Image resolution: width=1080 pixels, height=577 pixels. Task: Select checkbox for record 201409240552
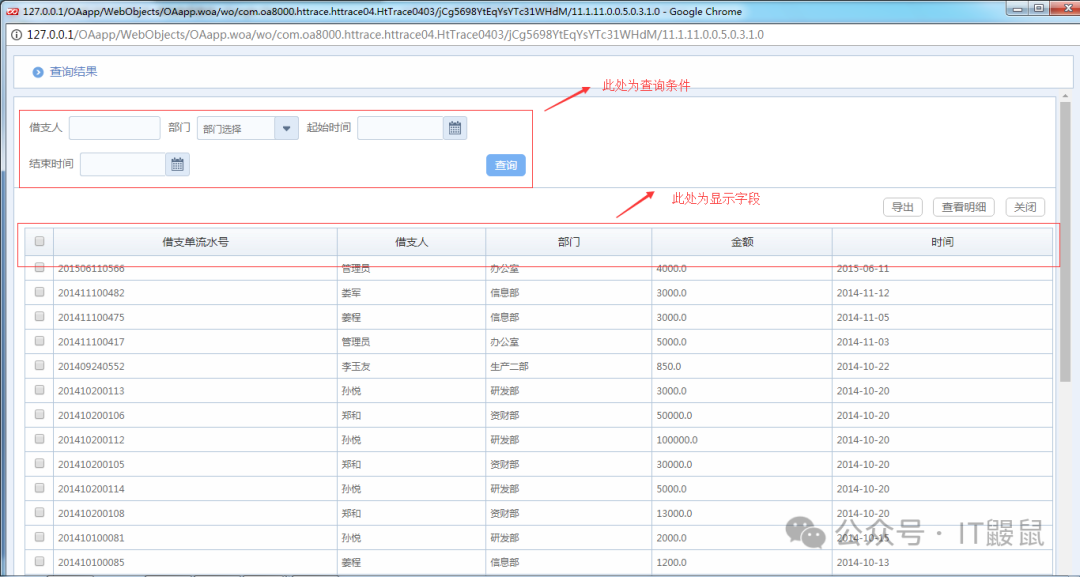click(40, 366)
